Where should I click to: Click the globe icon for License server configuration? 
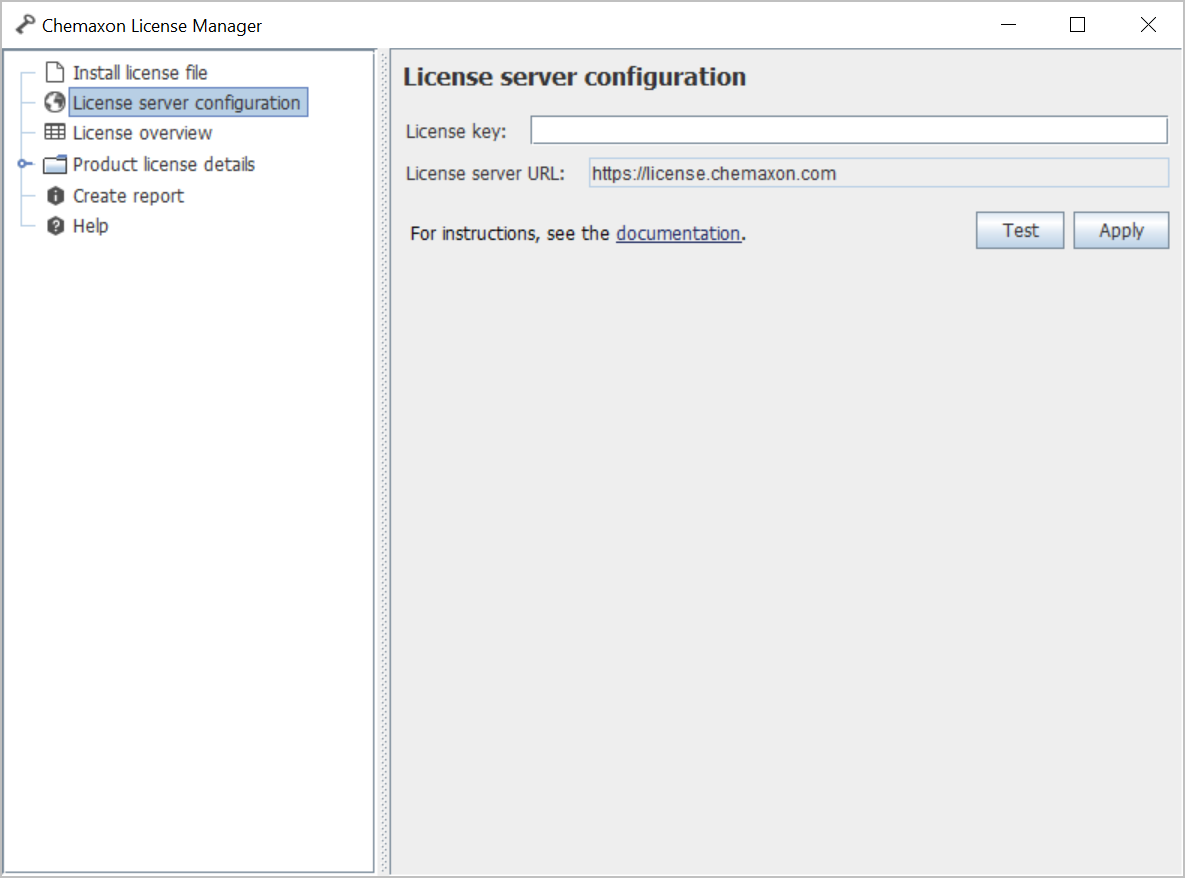55,103
